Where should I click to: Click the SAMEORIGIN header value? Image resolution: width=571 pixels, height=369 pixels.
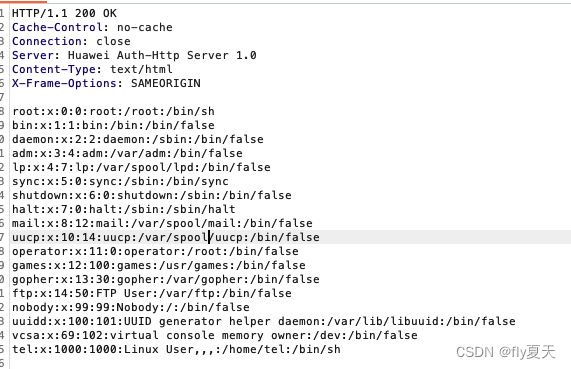click(166, 83)
